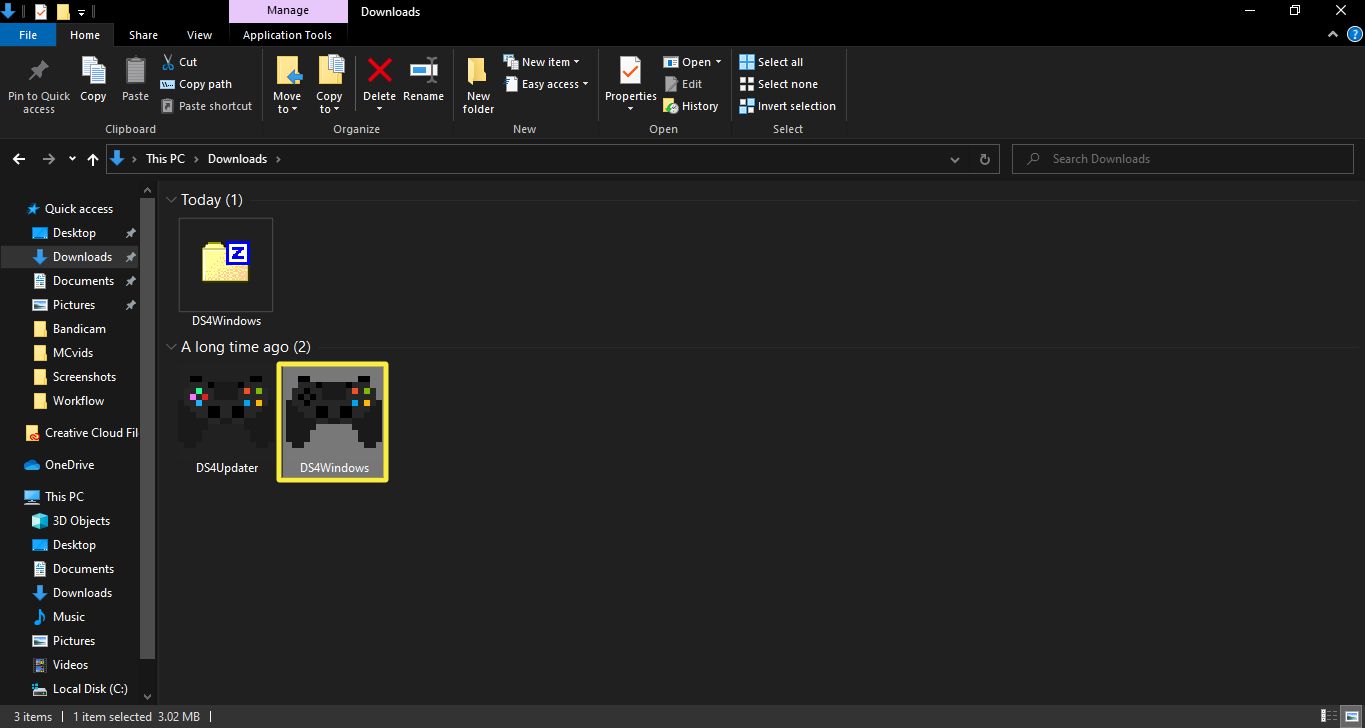Open pinned Downloads under Quick access

(x=82, y=257)
